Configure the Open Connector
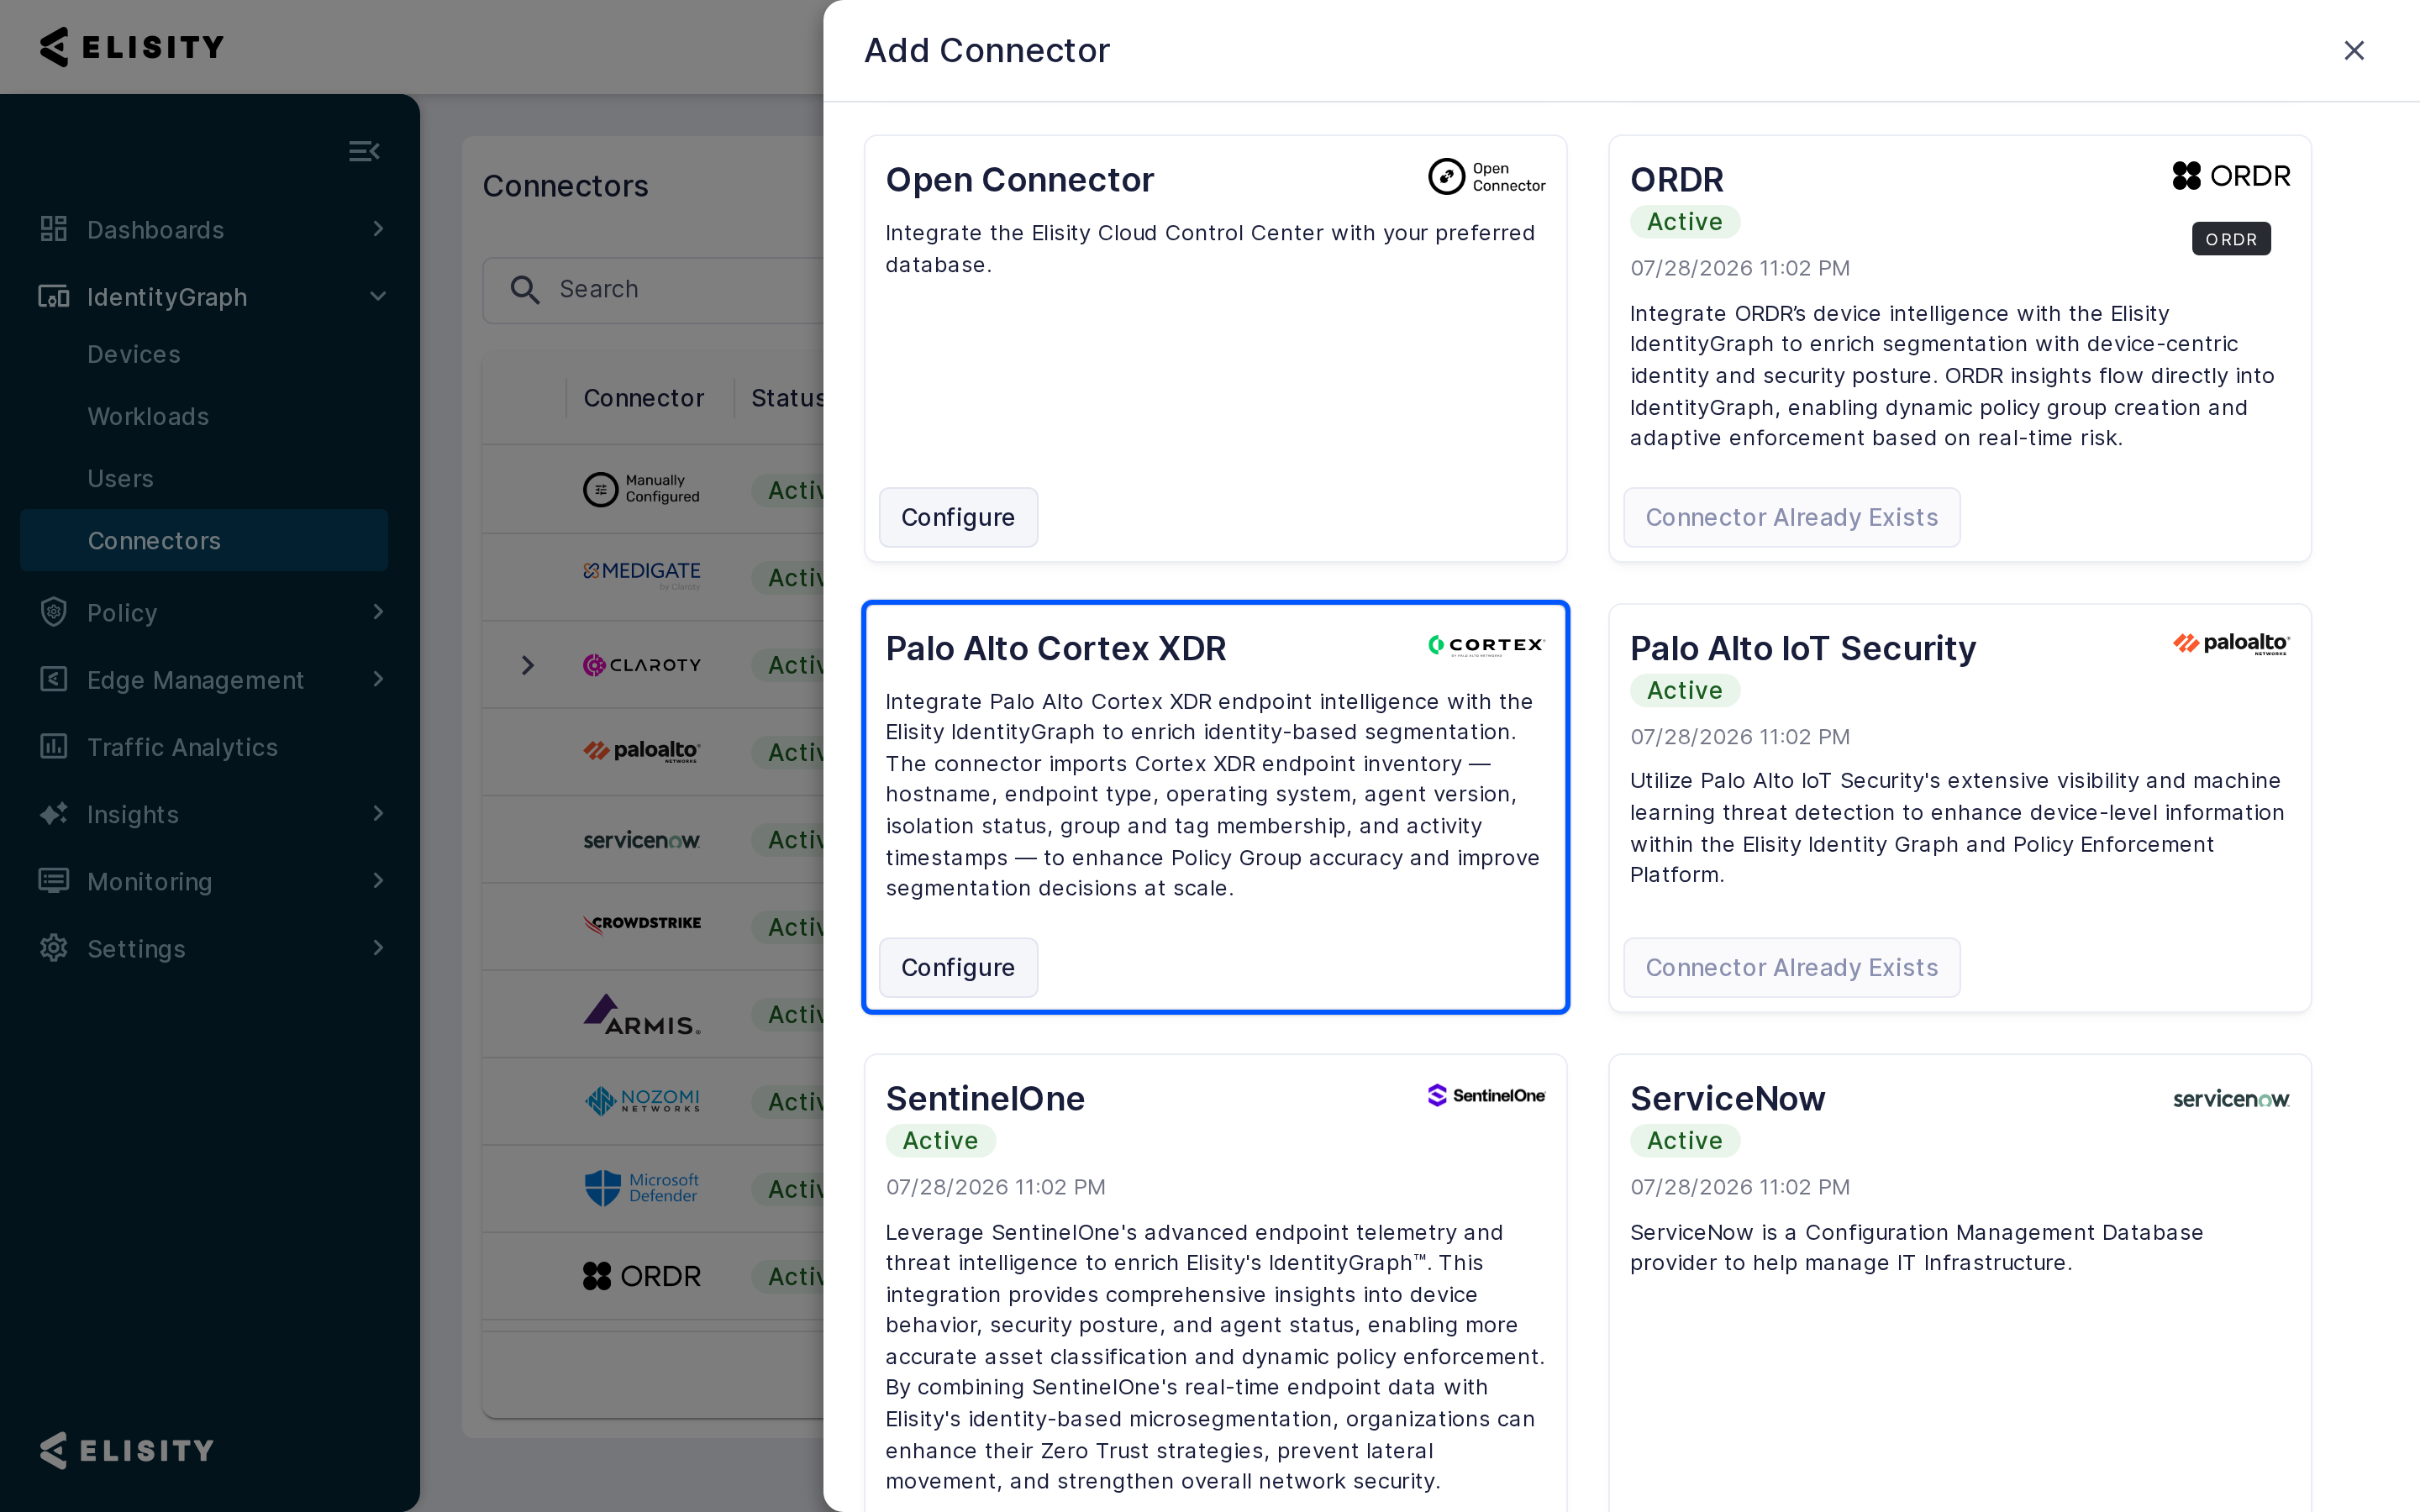Viewport: 2420px width, 1512px height. click(958, 517)
